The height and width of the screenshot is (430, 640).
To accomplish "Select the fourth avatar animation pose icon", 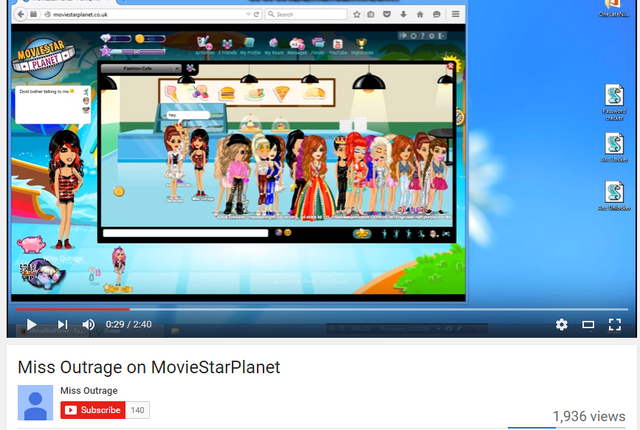I will click(421, 234).
